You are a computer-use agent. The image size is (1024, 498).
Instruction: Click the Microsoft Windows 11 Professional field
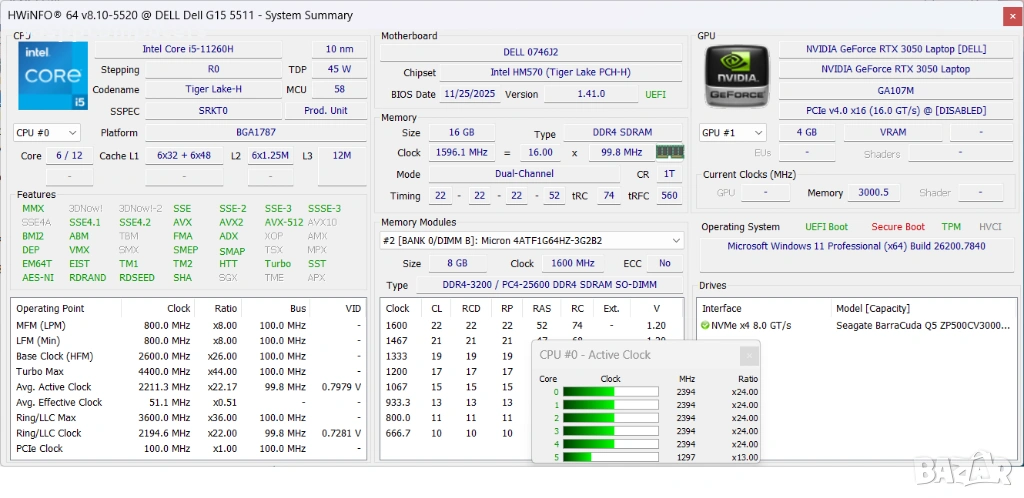(x=855, y=246)
